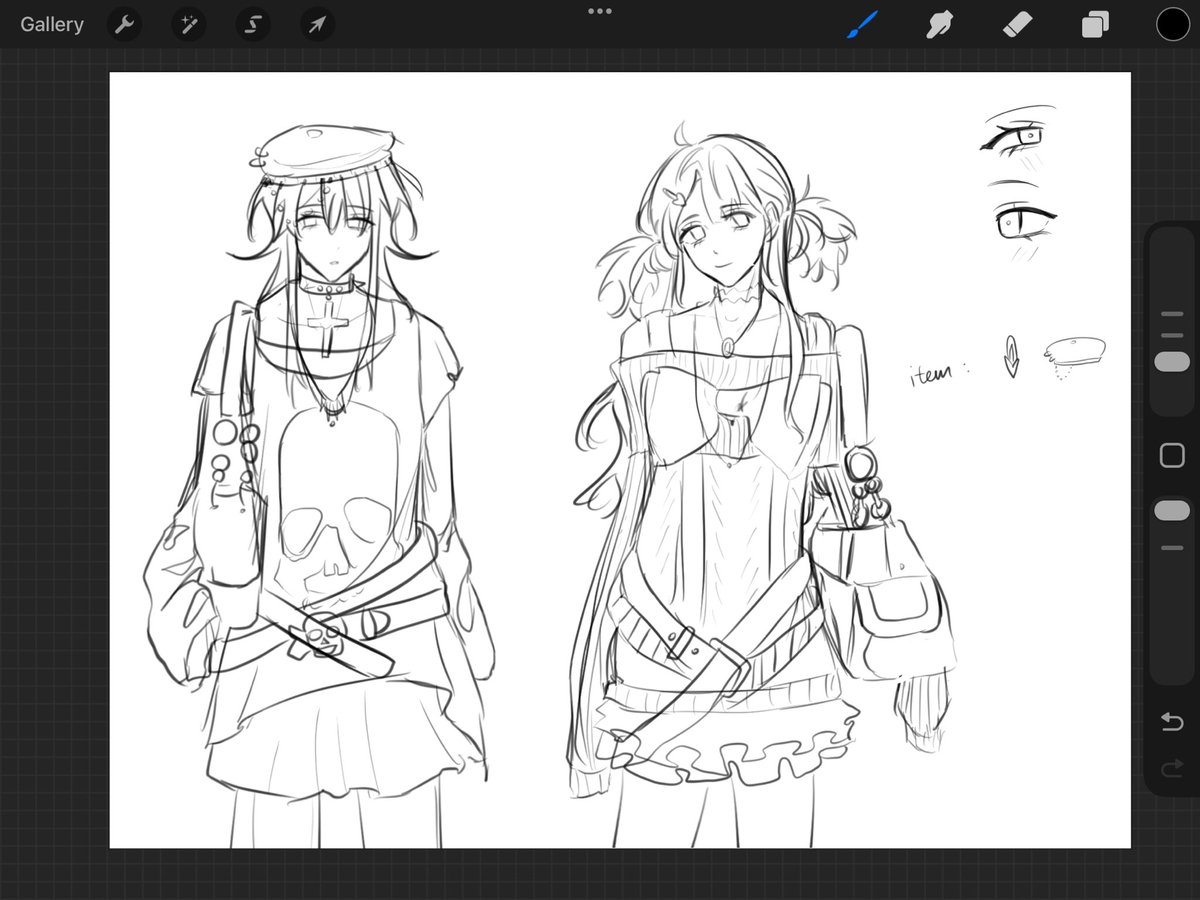Toggle the Selection tool on
The width and height of the screenshot is (1200, 900).
[252, 24]
